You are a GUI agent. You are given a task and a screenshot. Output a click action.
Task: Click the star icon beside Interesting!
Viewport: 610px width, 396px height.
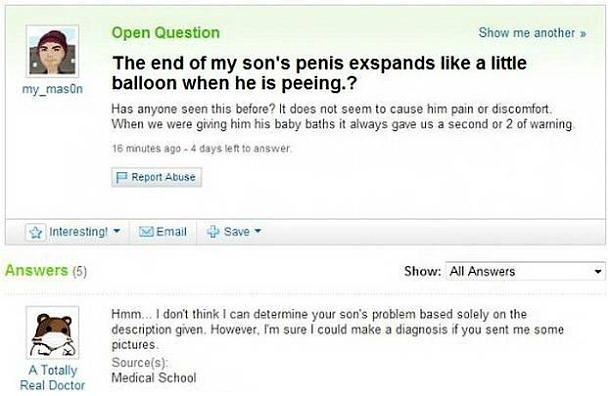click(36, 232)
